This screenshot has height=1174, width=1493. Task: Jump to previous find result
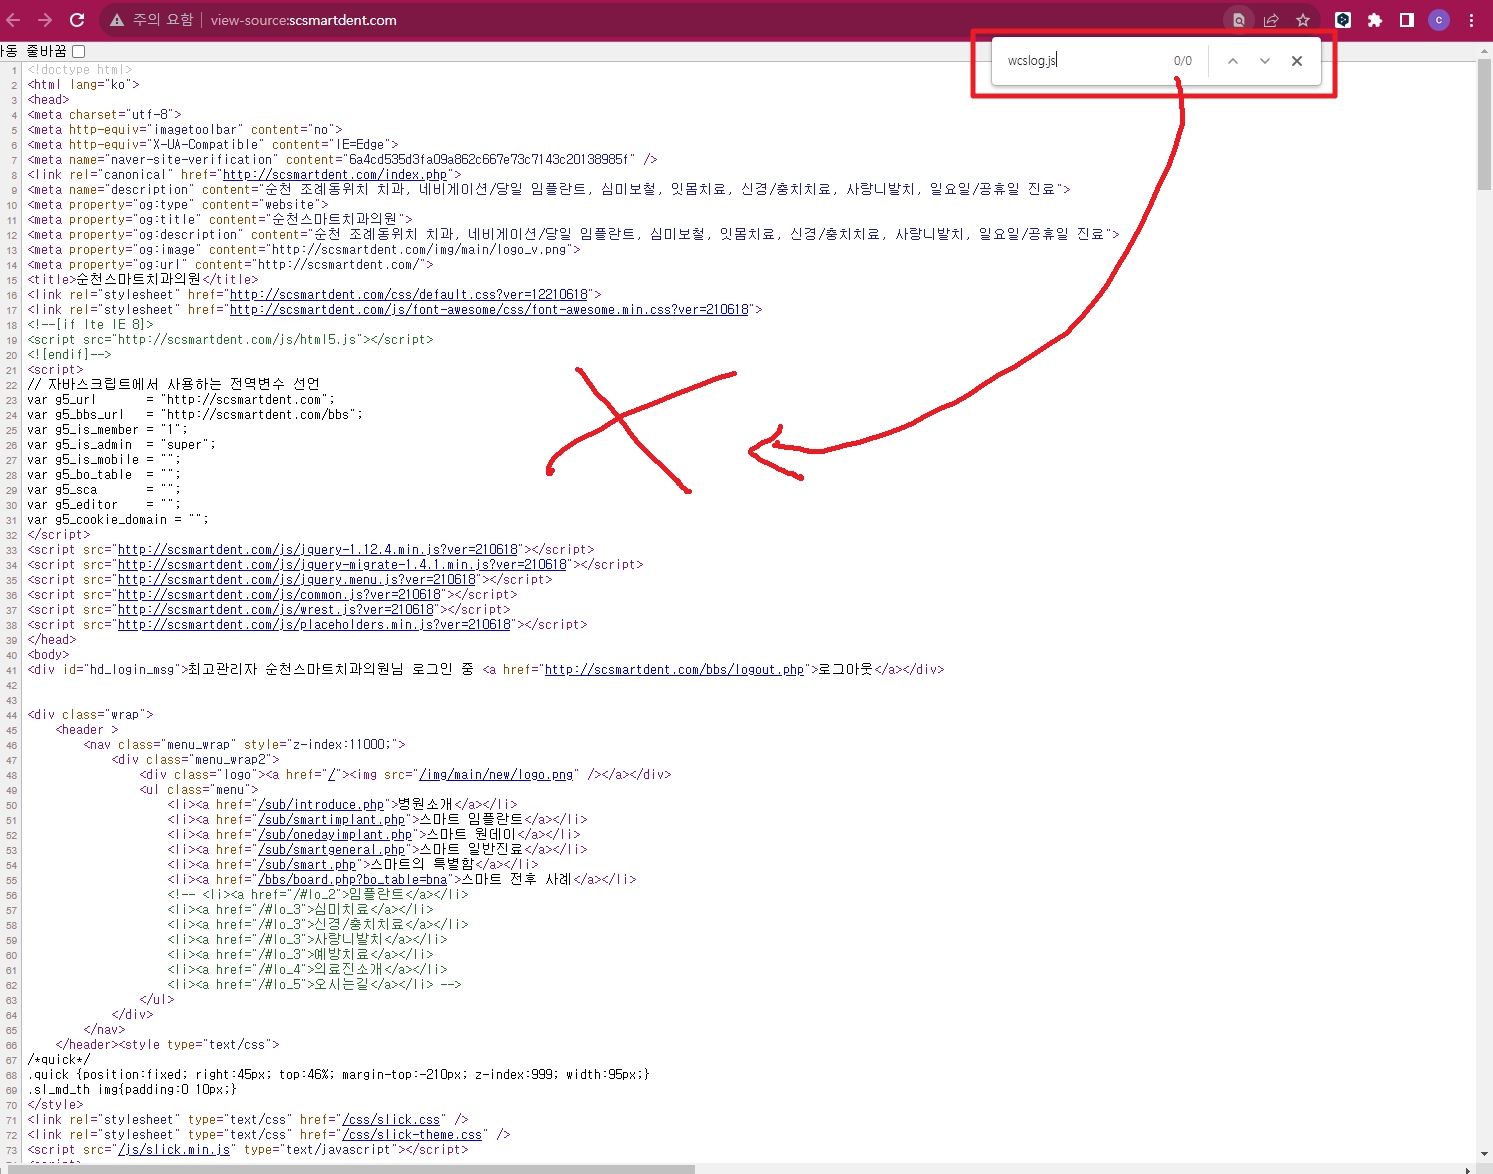[x=1233, y=61]
